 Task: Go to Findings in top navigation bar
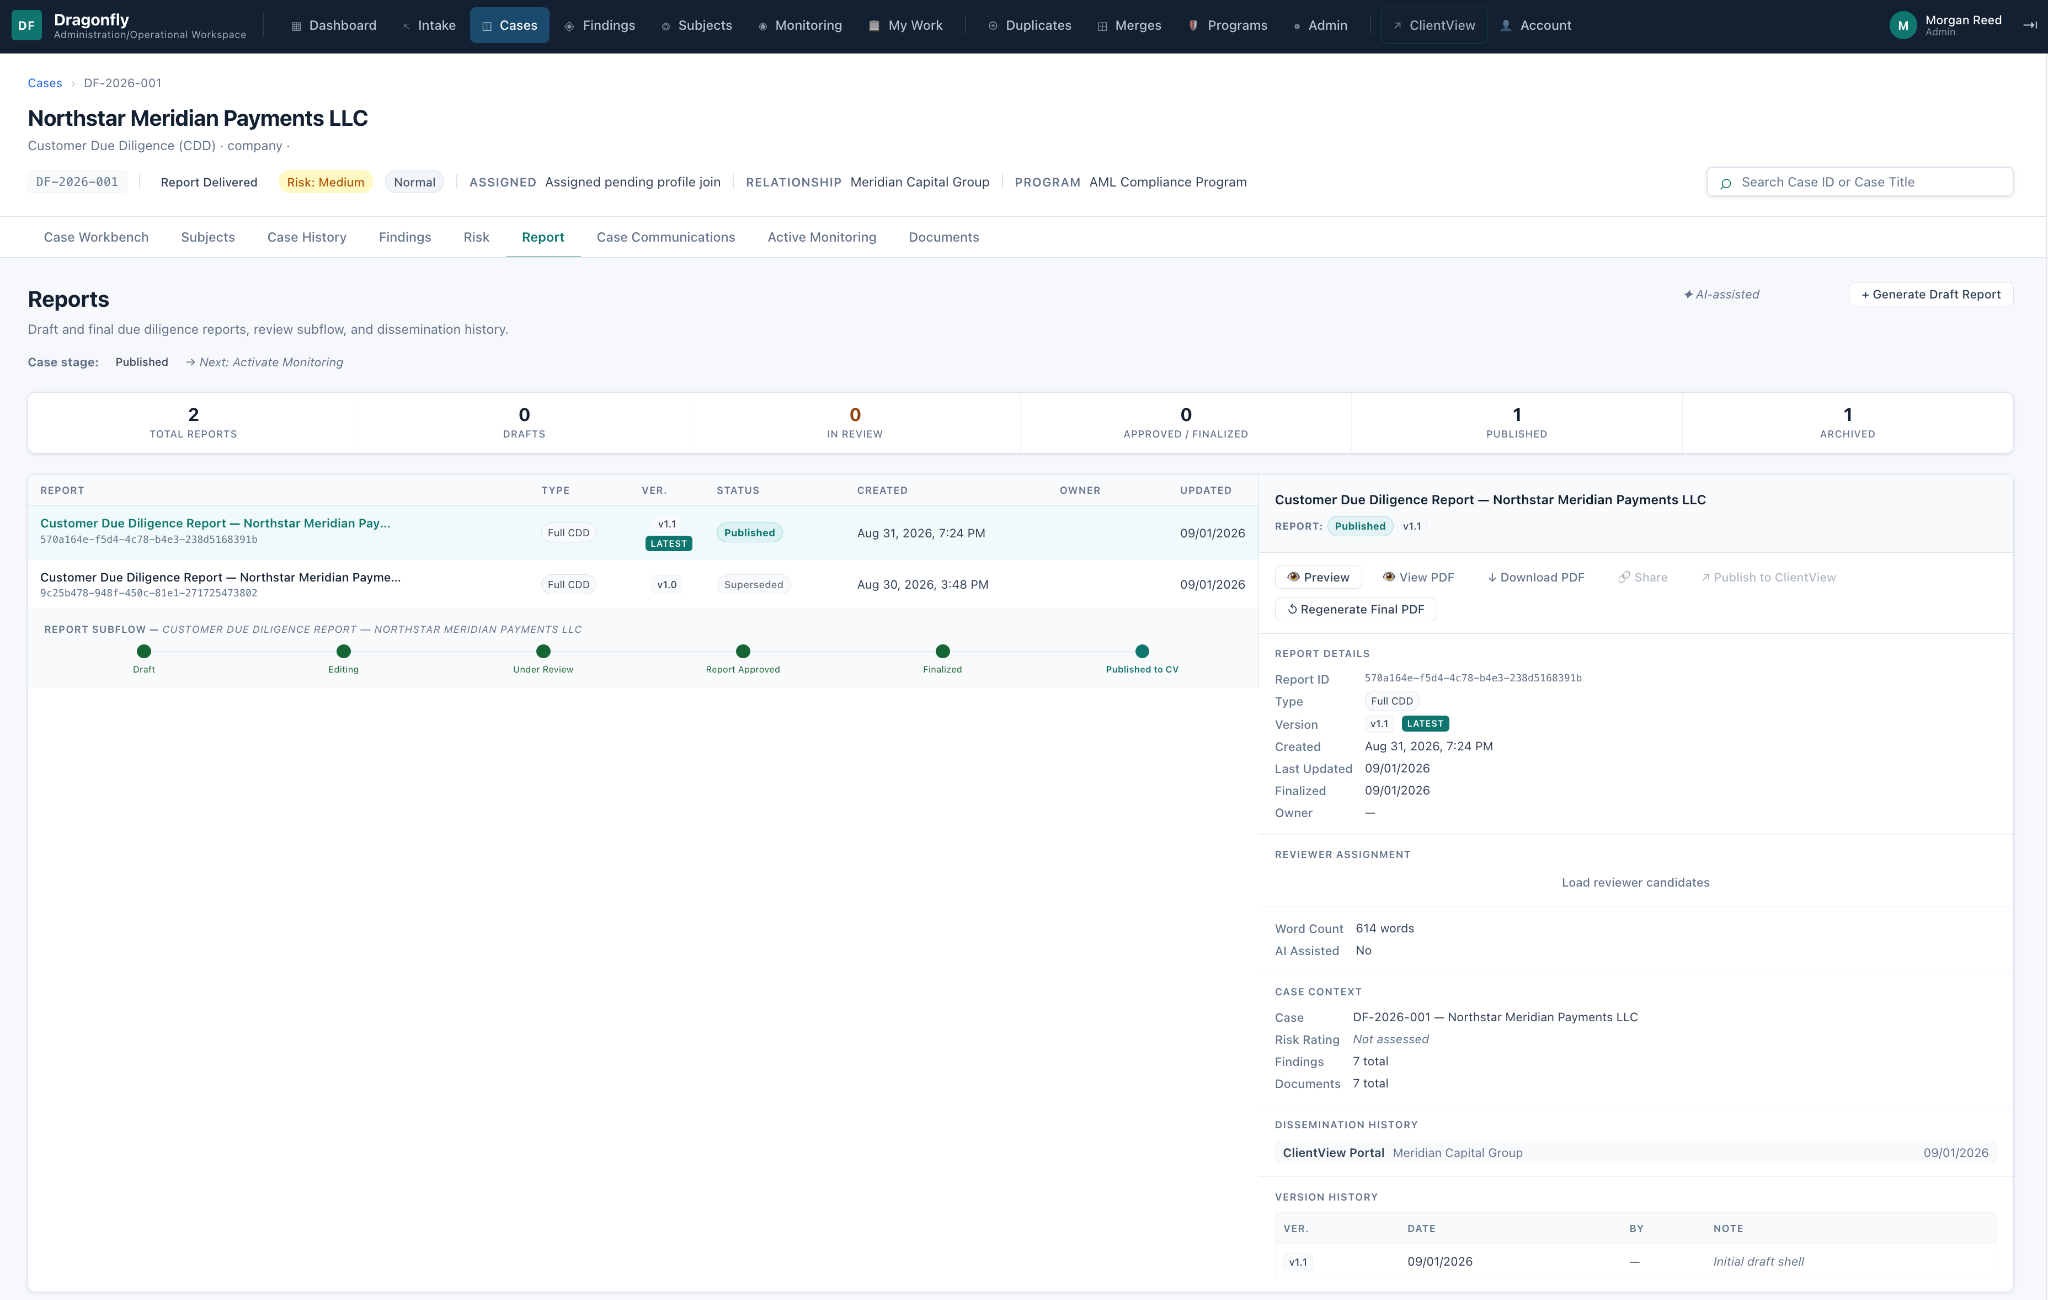click(598, 25)
